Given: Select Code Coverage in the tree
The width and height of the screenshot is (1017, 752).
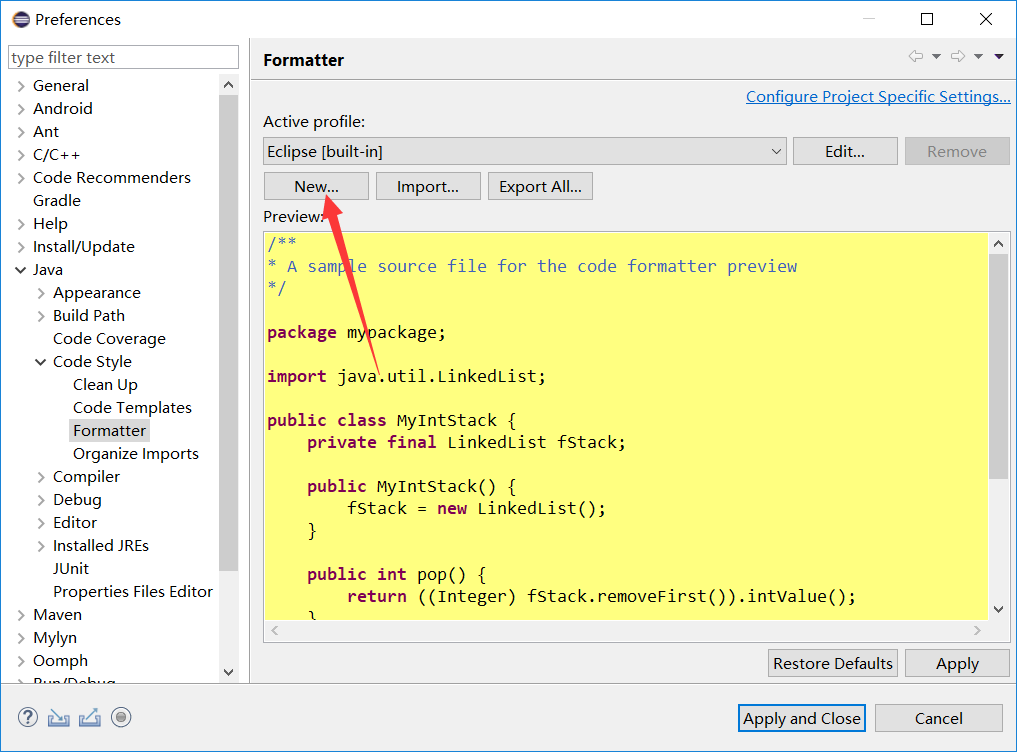Looking at the screenshot, I should pos(109,339).
